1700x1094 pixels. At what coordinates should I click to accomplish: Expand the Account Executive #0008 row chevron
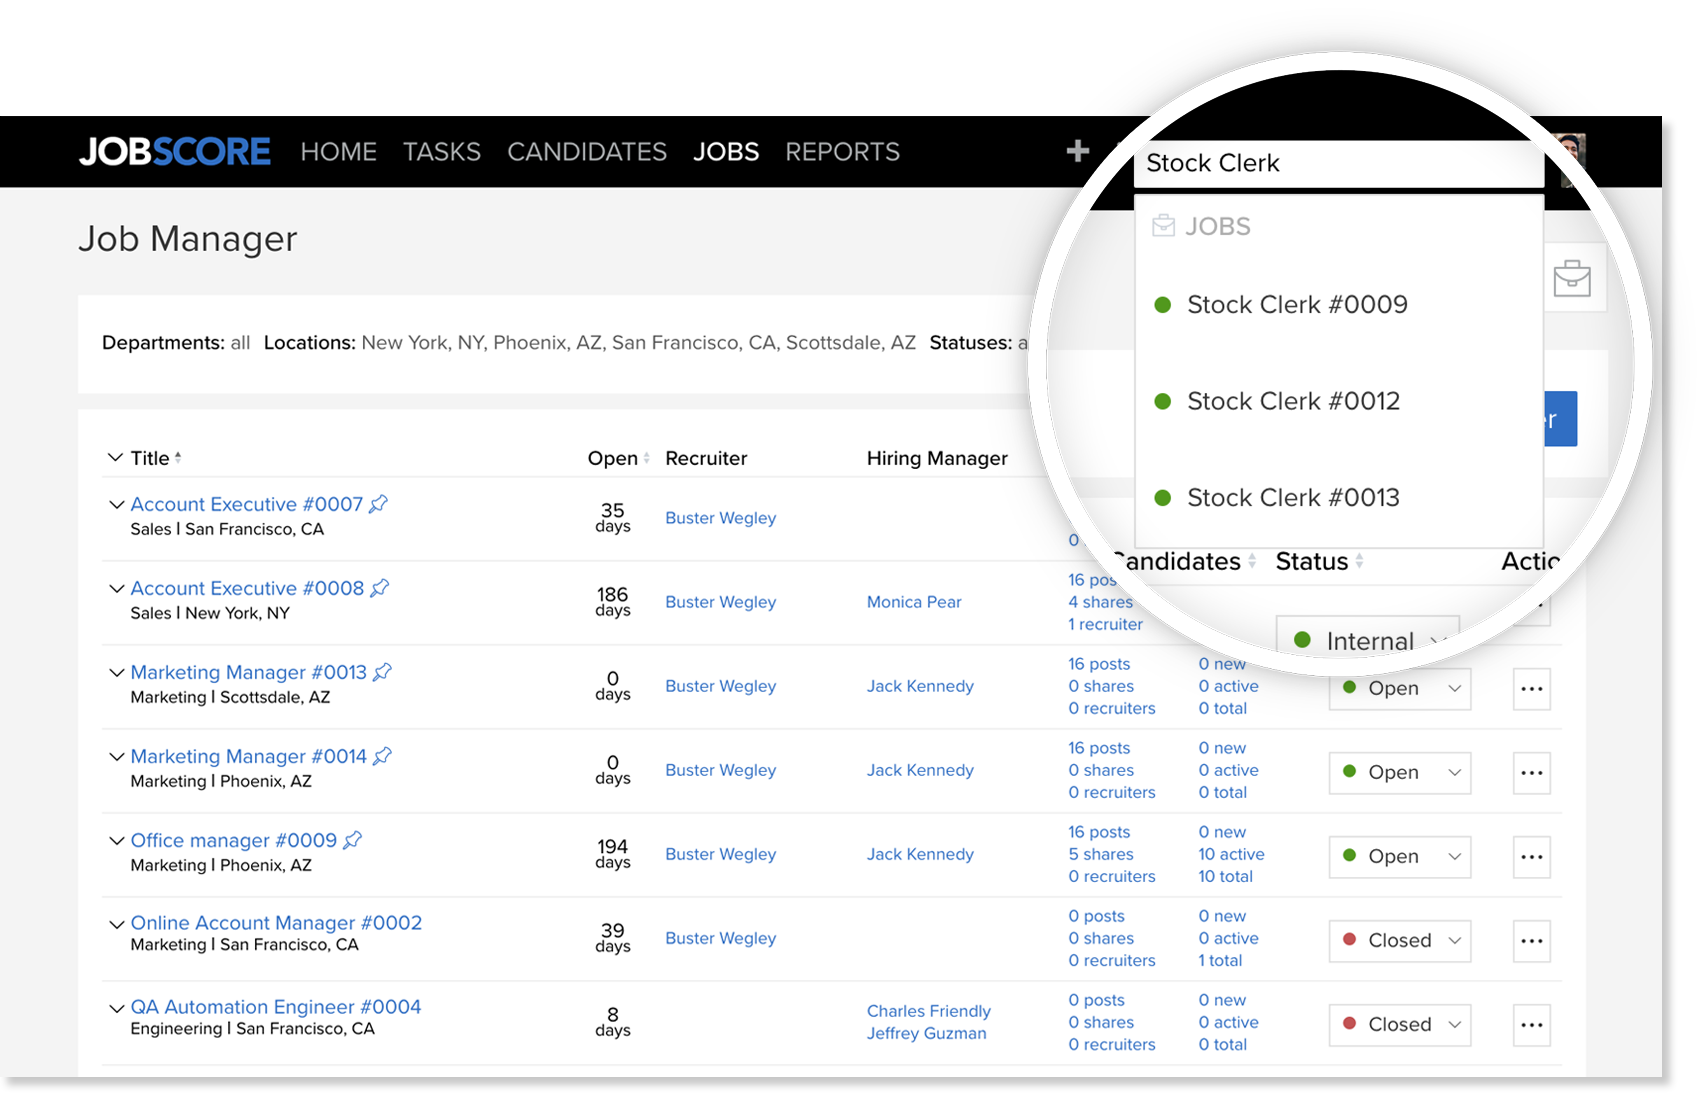click(x=116, y=588)
